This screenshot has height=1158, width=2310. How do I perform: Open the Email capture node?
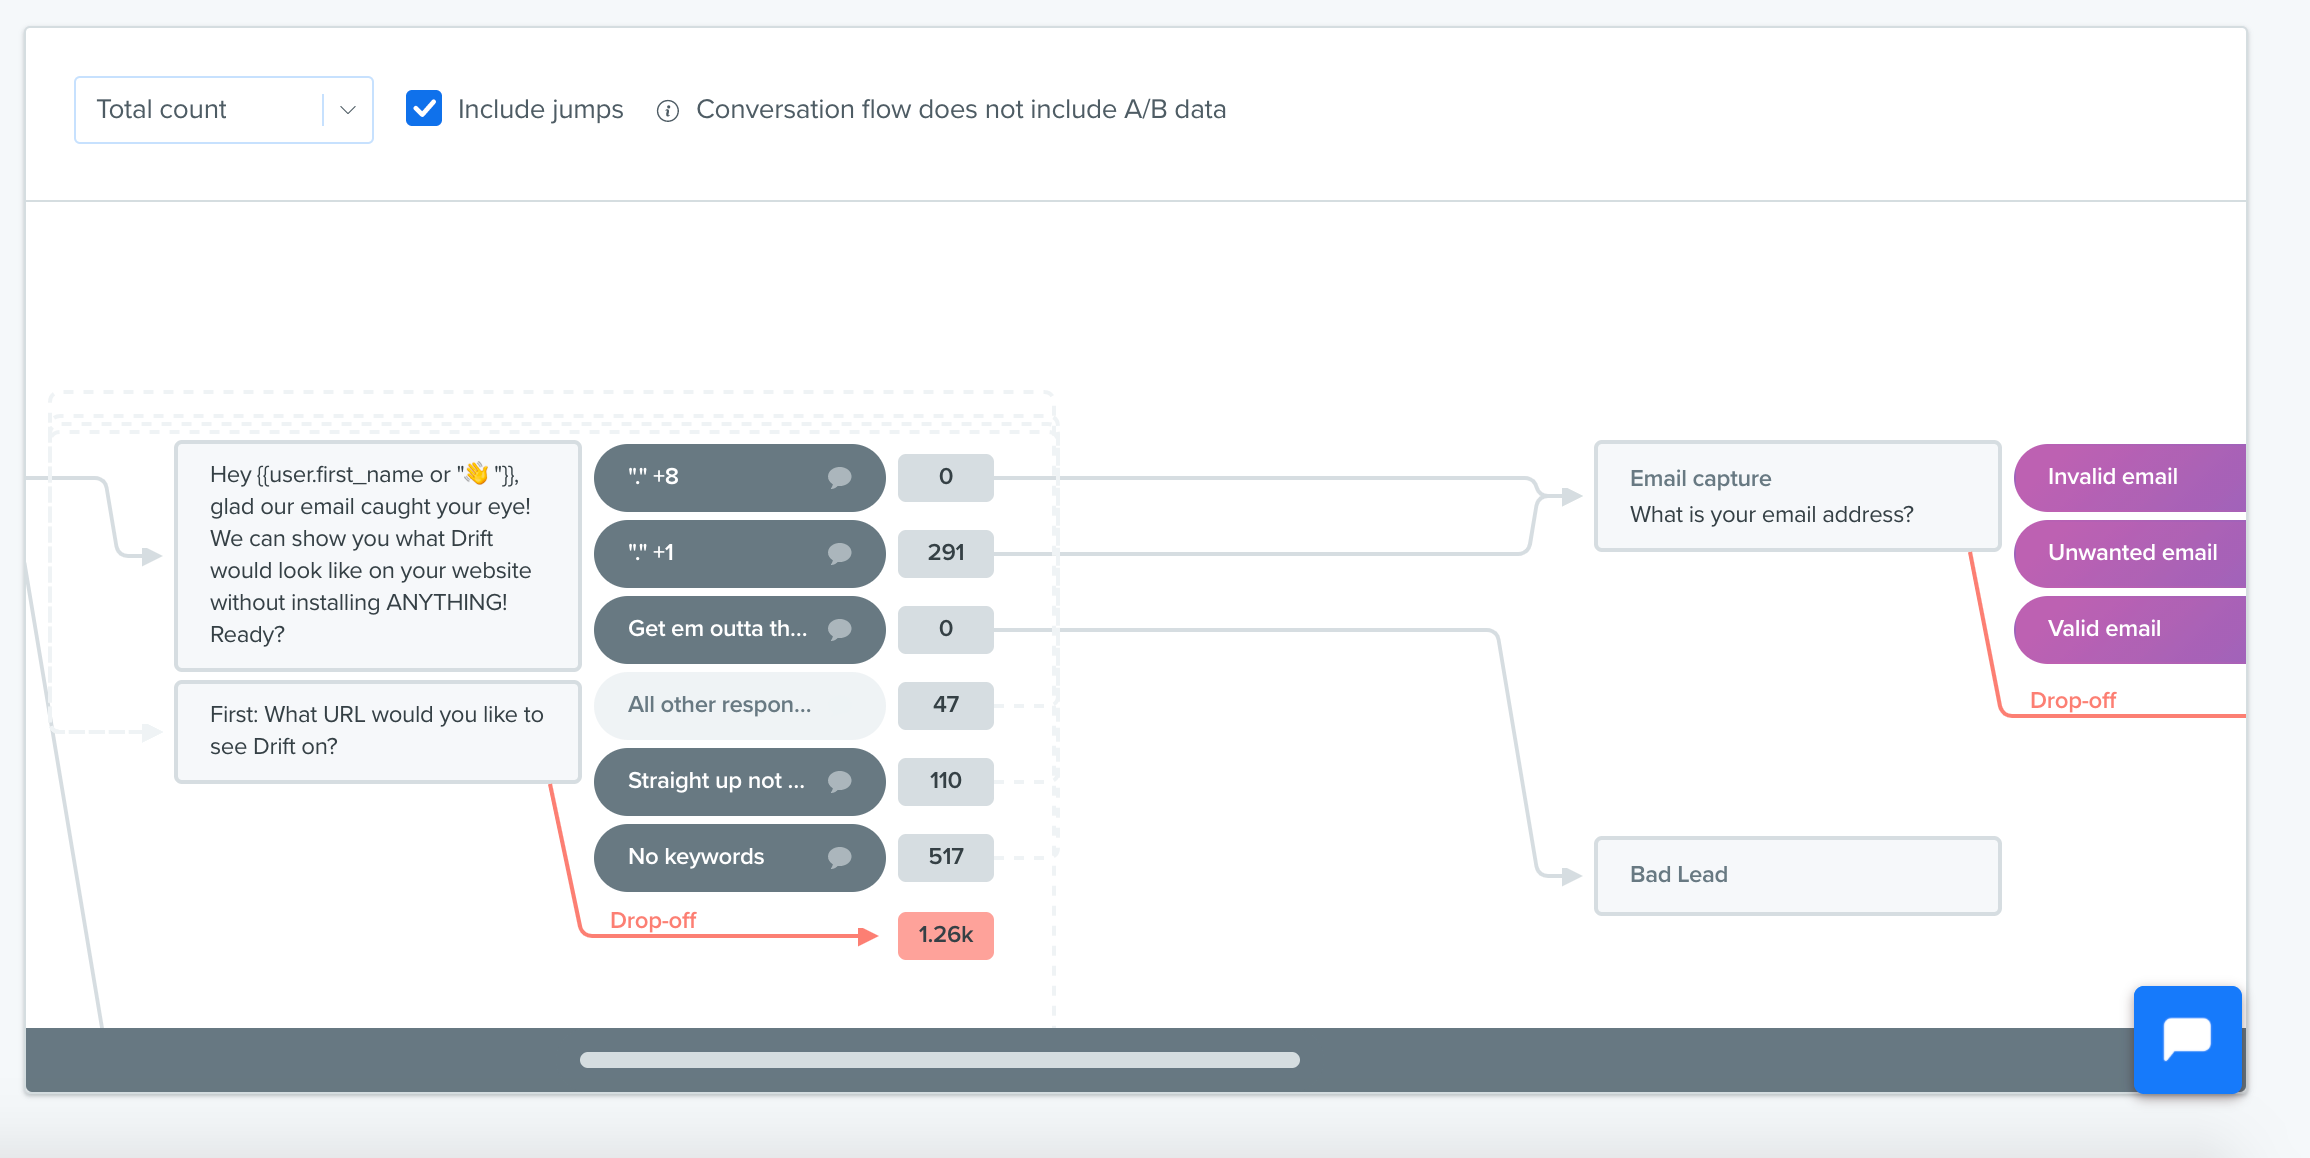[1797, 496]
